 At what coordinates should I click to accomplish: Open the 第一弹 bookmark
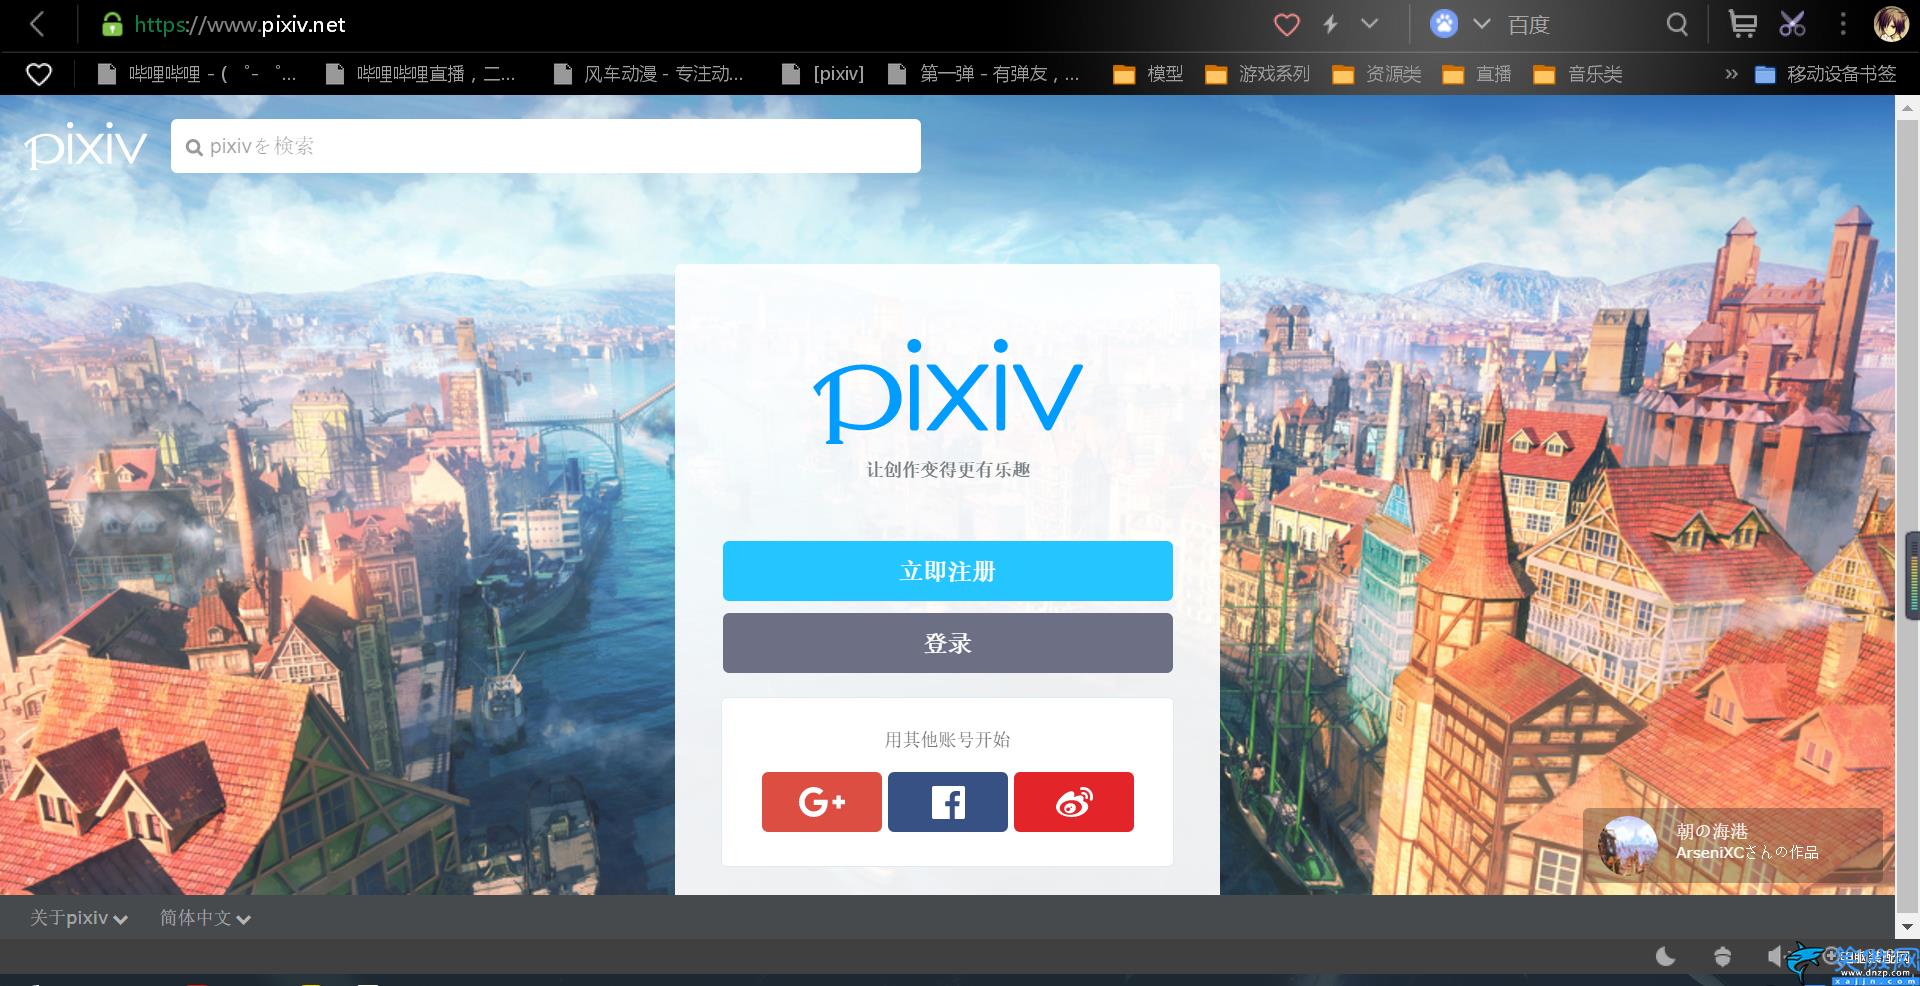(984, 74)
